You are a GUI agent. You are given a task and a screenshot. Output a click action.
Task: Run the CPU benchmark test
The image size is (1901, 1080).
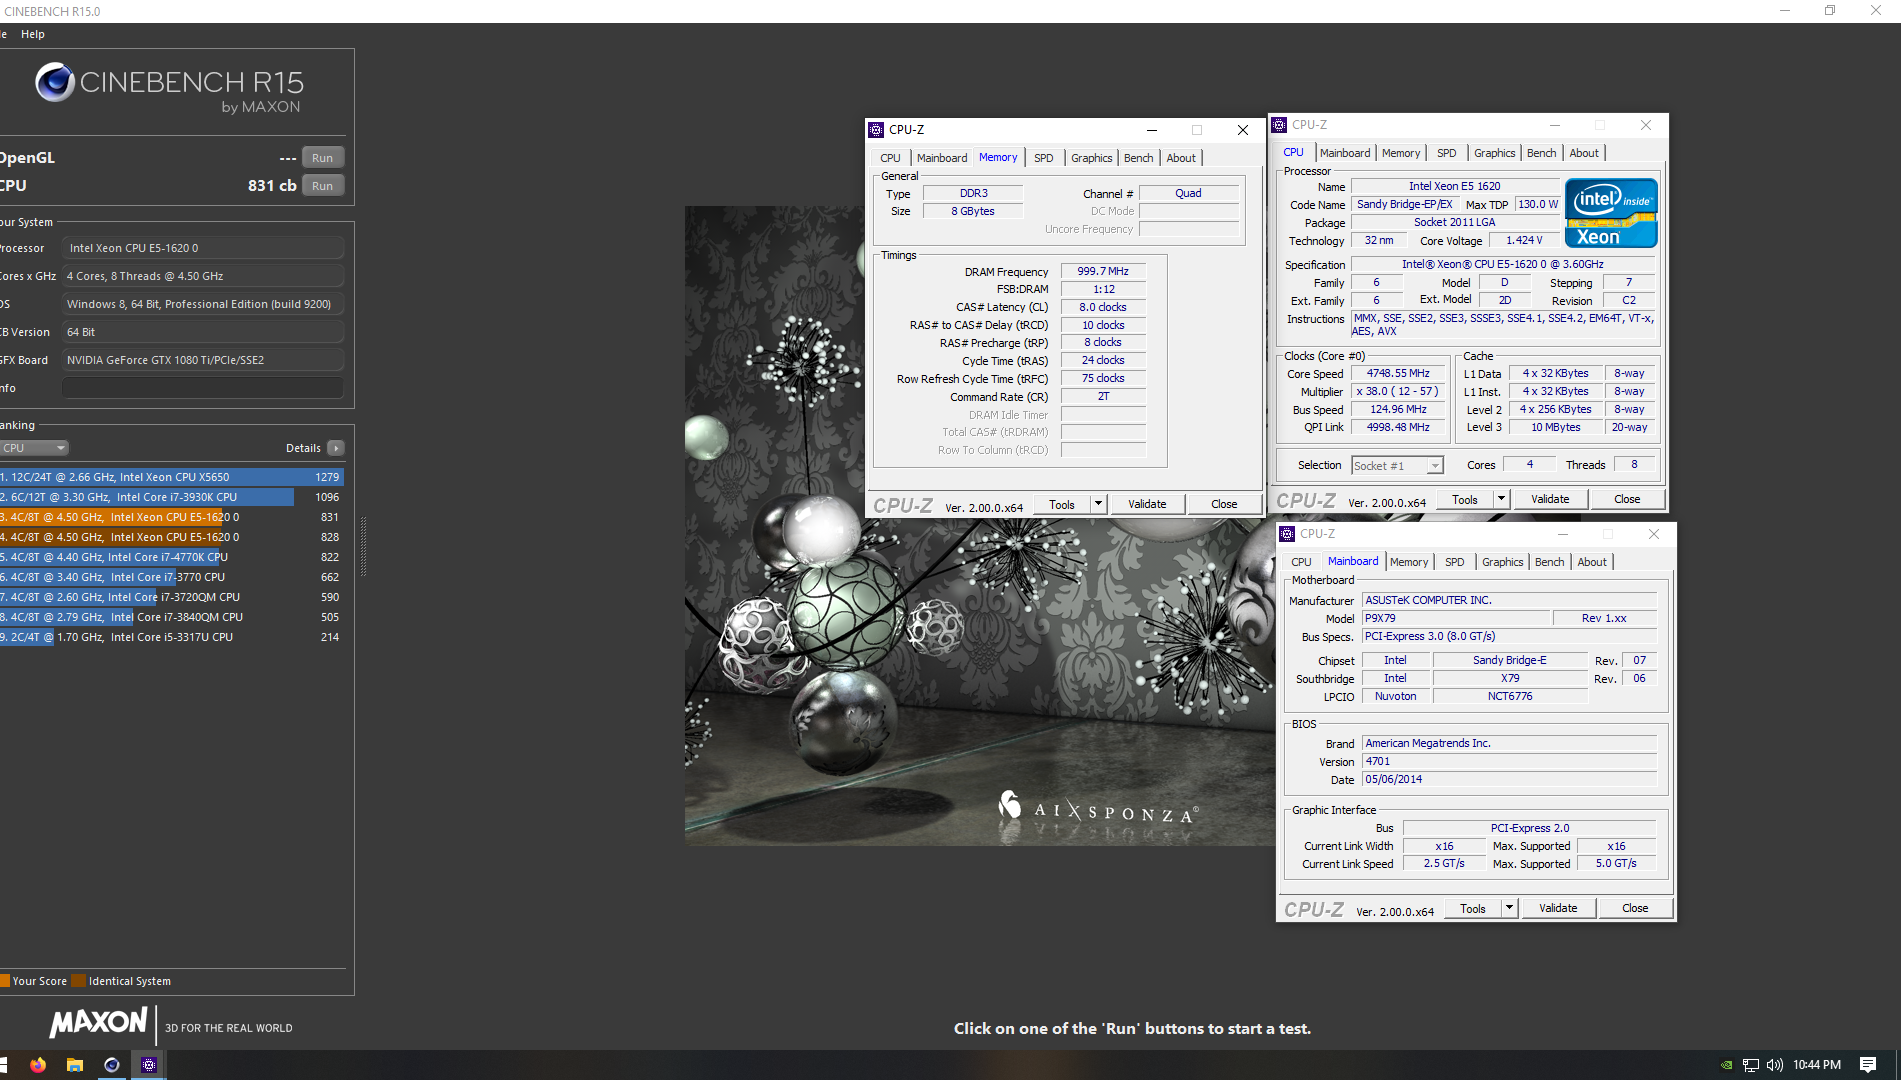(322, 186)
